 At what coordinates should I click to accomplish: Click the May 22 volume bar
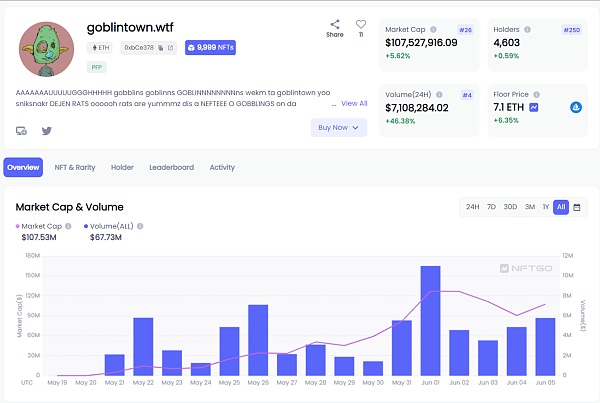(143, 347)
